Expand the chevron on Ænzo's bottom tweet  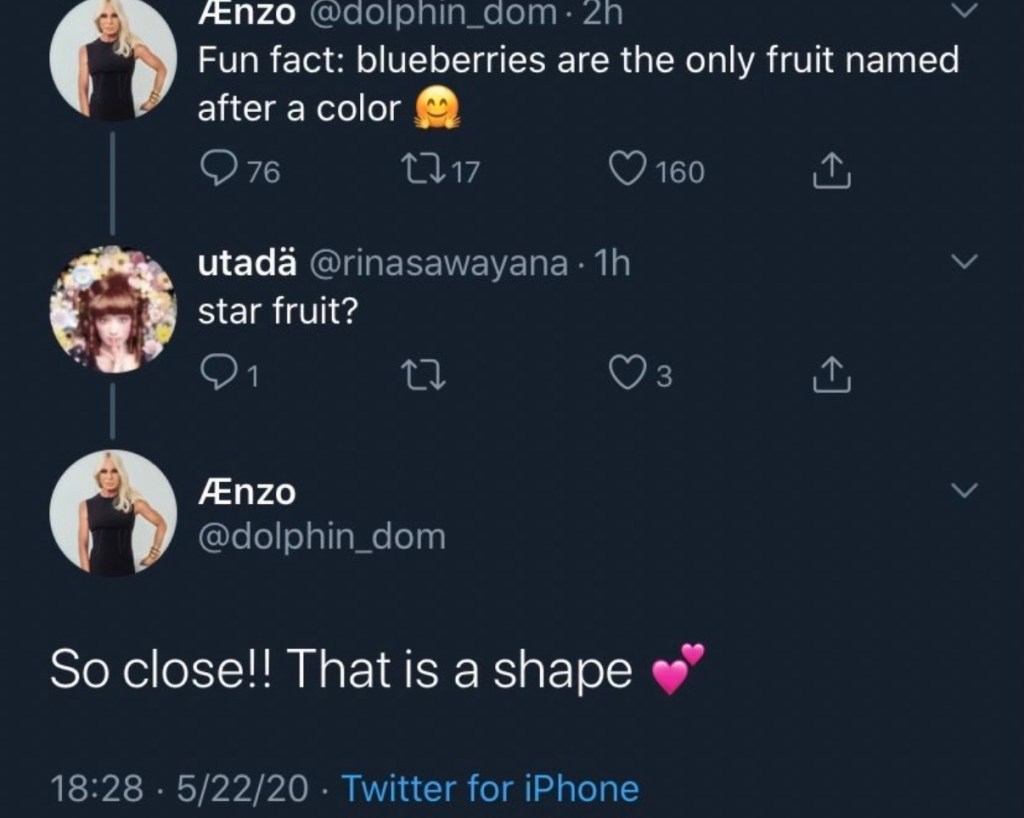click(964, 489)
